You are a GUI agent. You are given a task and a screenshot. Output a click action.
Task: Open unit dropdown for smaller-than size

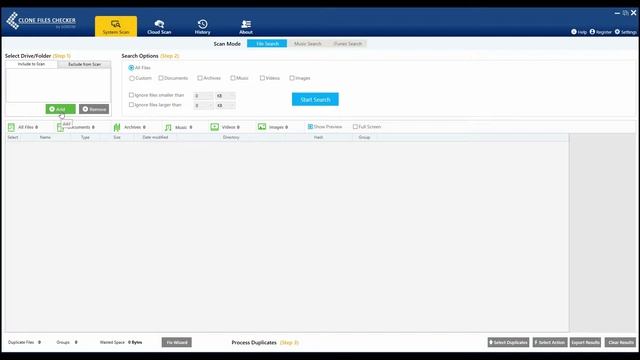click(225, 96)
